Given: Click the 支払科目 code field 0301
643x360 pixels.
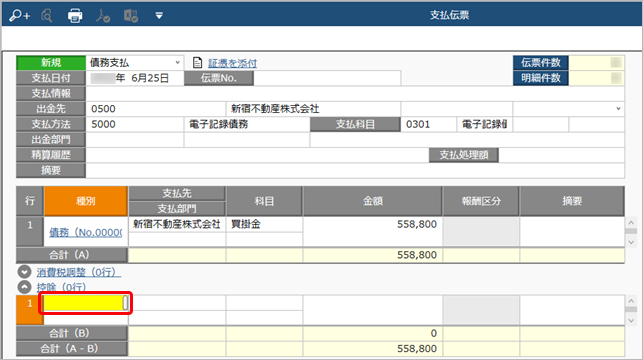Looking at the screenshot, I should pos(429,124).
